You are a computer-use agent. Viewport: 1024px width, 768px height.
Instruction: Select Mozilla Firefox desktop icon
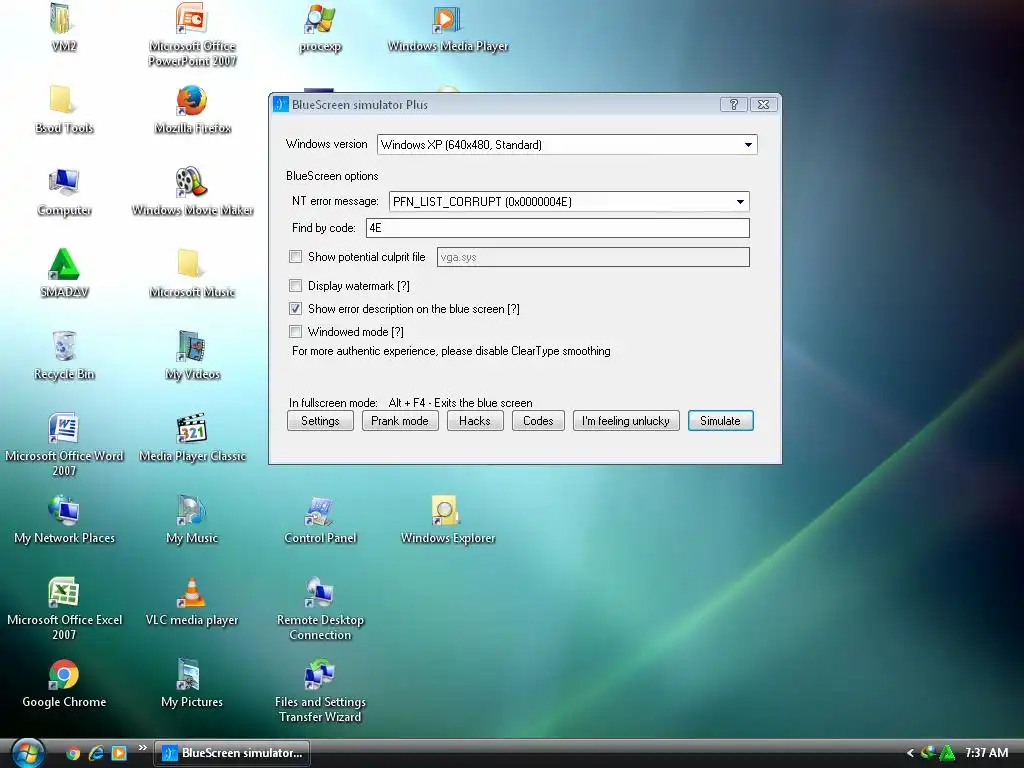pyautogui.click(x=192, y=108)
